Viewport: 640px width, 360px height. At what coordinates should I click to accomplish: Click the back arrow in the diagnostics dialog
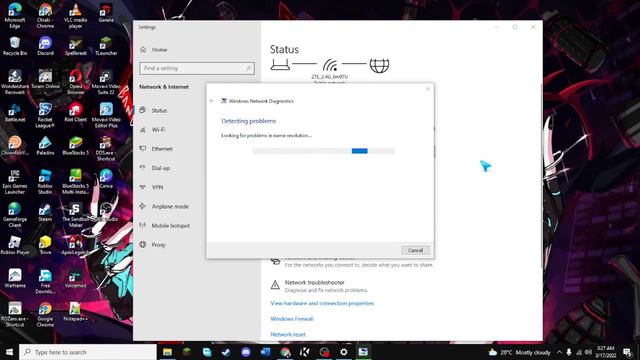(x=212, y=101)
